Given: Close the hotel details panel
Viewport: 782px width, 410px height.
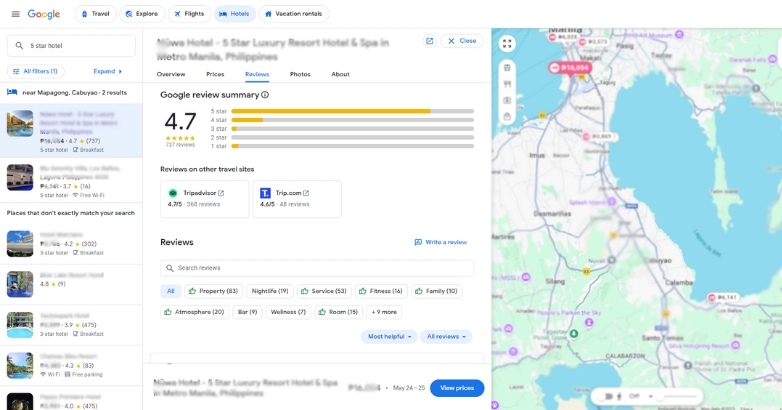Looking at the screenshot, I should [462, 41].
